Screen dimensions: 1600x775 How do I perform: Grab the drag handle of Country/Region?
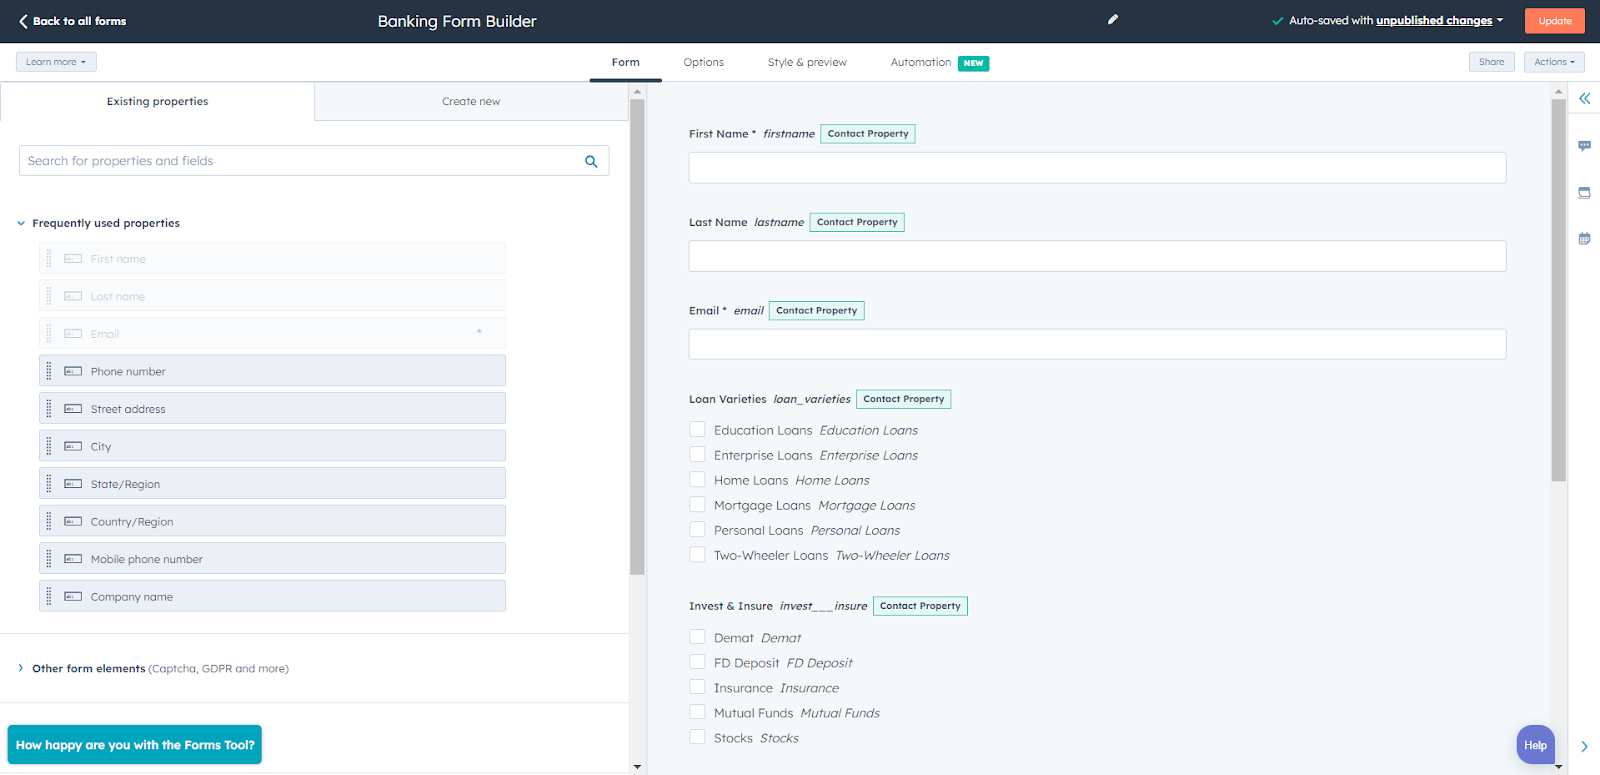(x=49, y=521)
